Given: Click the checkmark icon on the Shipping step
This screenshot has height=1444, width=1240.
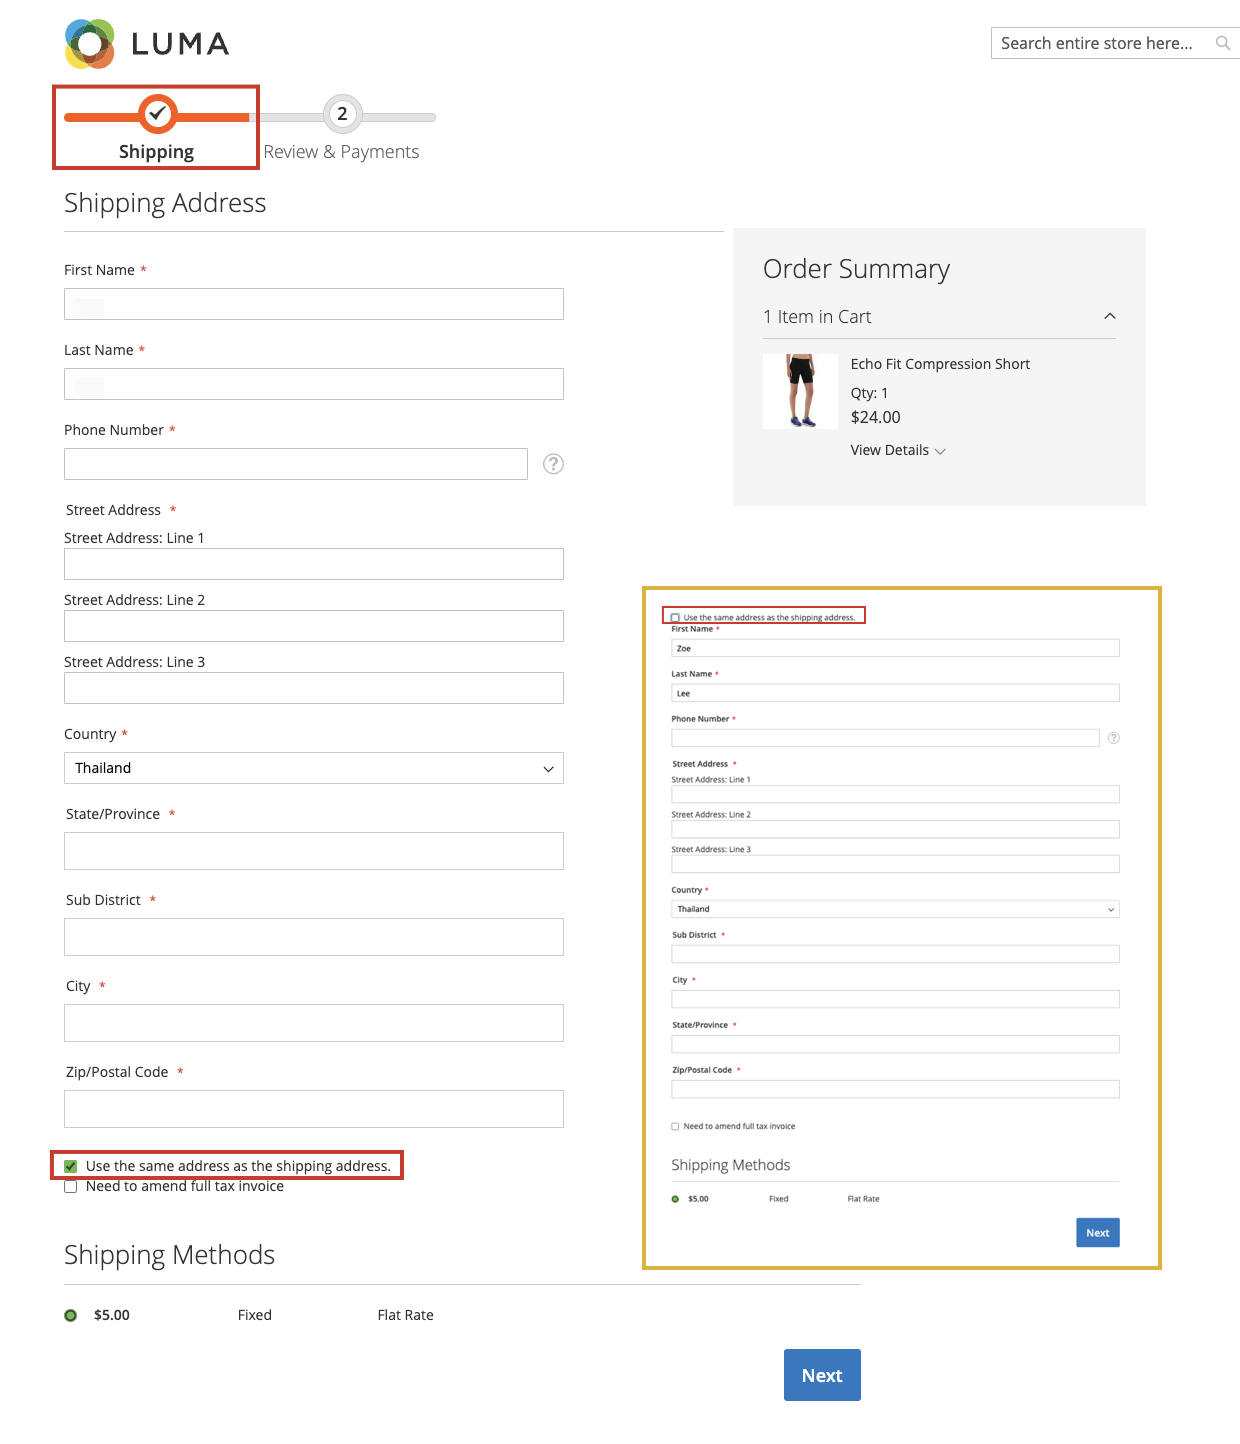Looking at the screenshot, I should coord(156,114).
